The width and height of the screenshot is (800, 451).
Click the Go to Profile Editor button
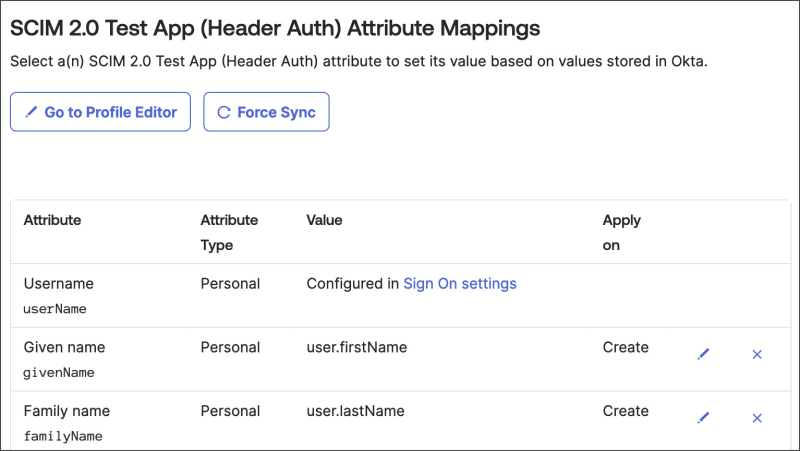click(x=101, y=112)
